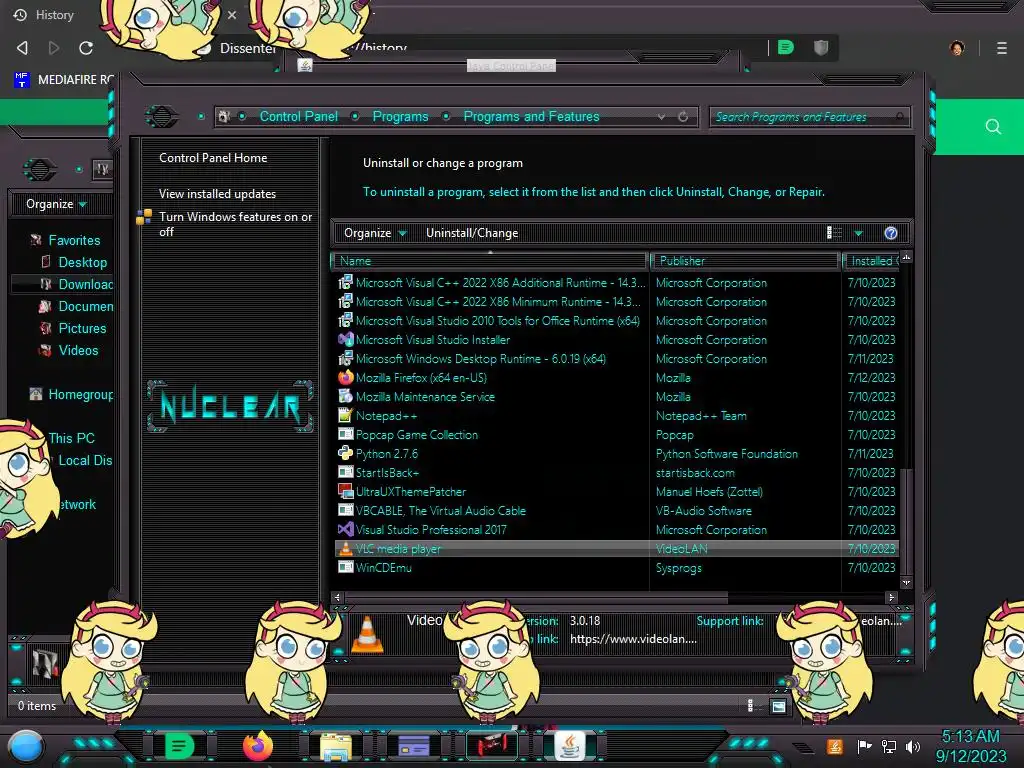Viewport: 1024px width, 768px height.
Task: Open the browser profile avatar
Action: tap(957, 48)
